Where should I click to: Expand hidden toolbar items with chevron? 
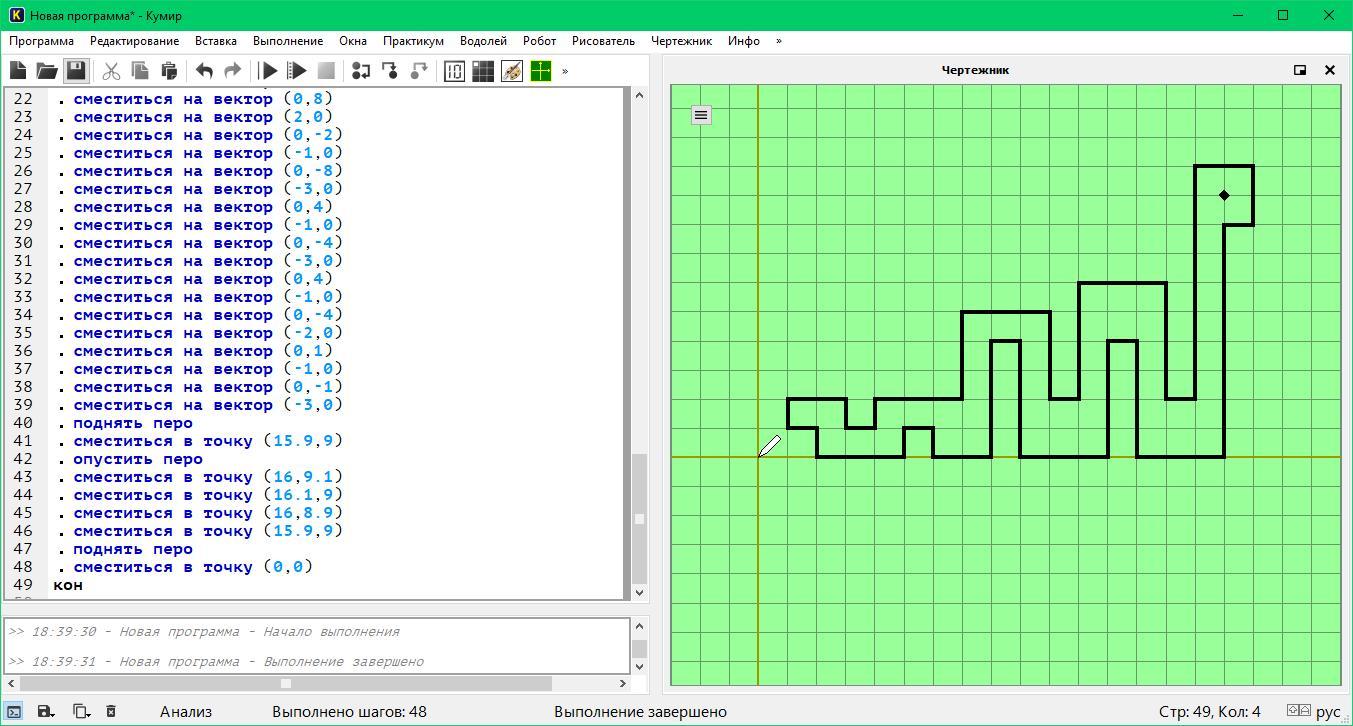point(565,71)
